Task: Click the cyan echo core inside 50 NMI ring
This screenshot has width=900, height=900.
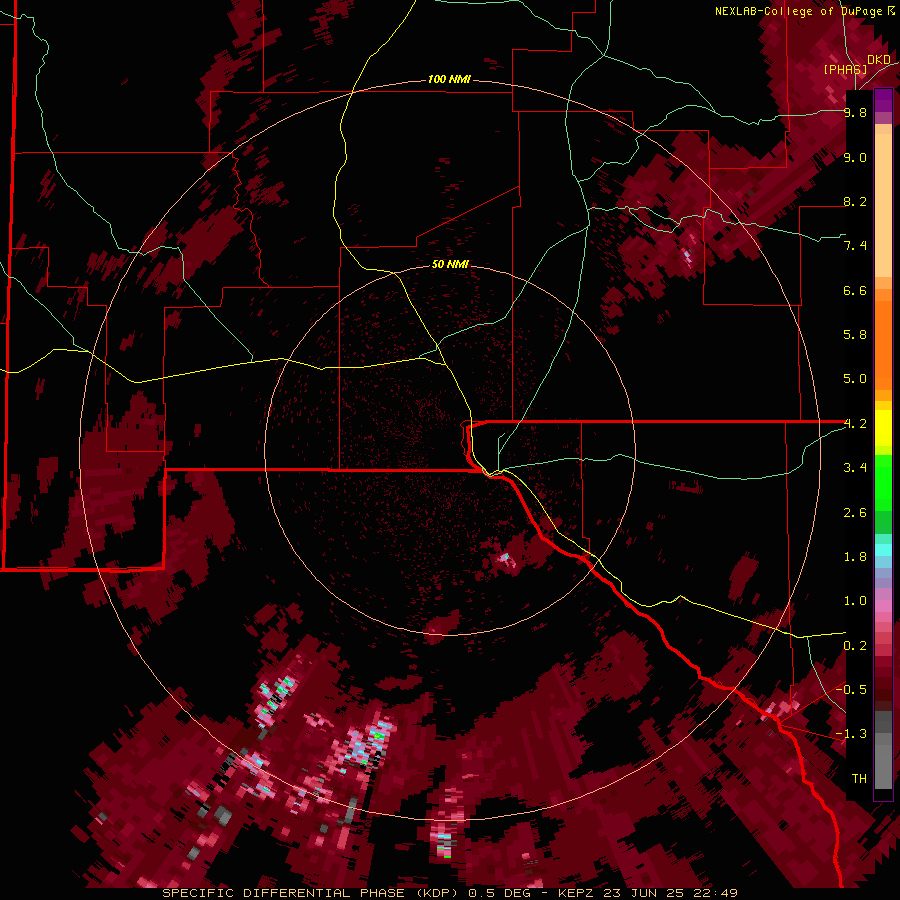Action: [505, 557]
